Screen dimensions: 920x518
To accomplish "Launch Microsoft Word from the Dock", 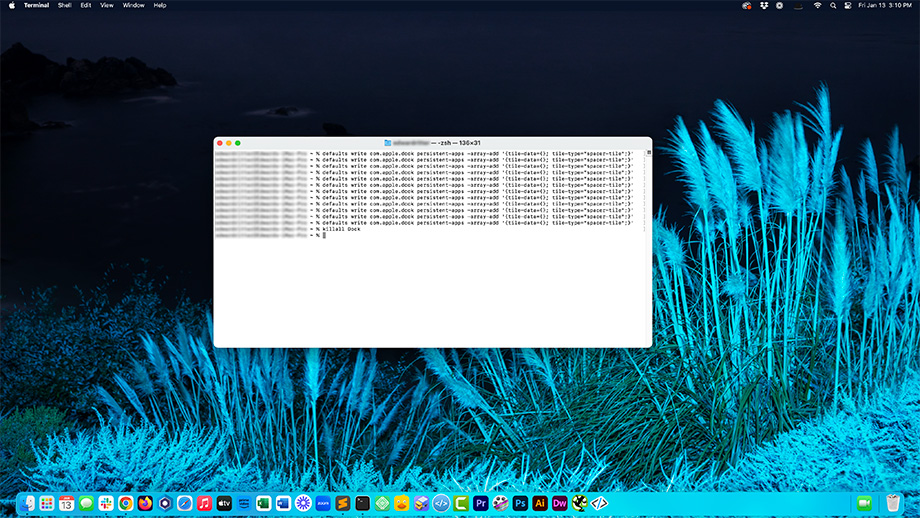I will (283, 503).
